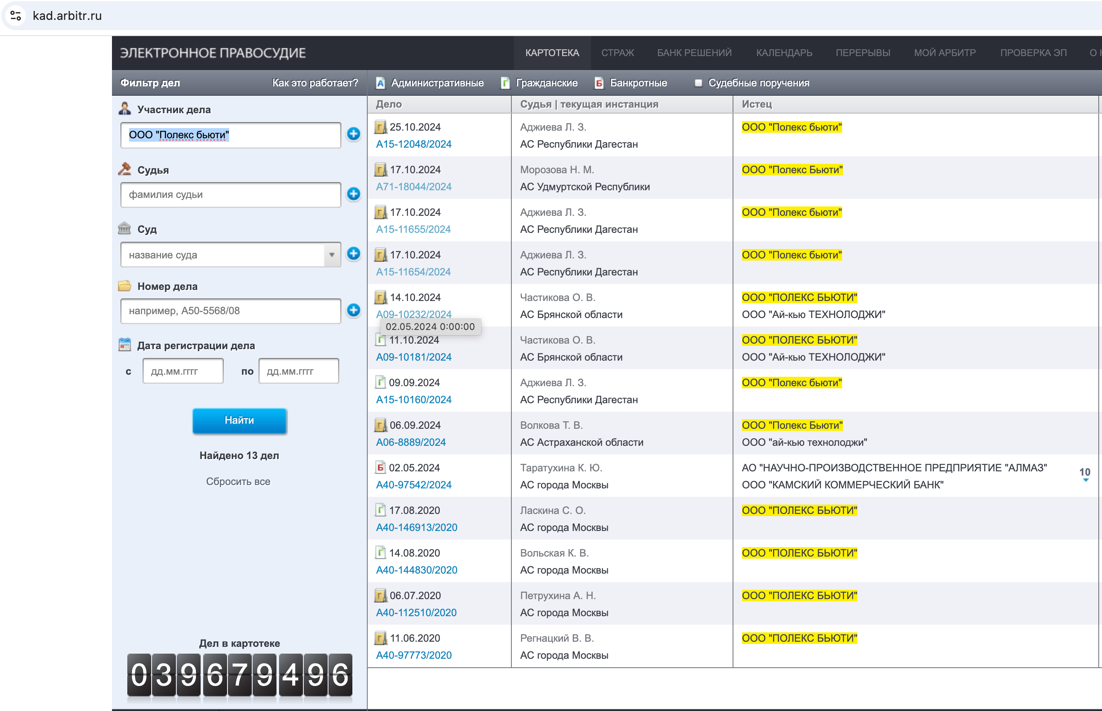Expand the 10 more plaintiffs indicator
The width and height of the screenshot is (1102, 711).
(x=1085, y=474)
